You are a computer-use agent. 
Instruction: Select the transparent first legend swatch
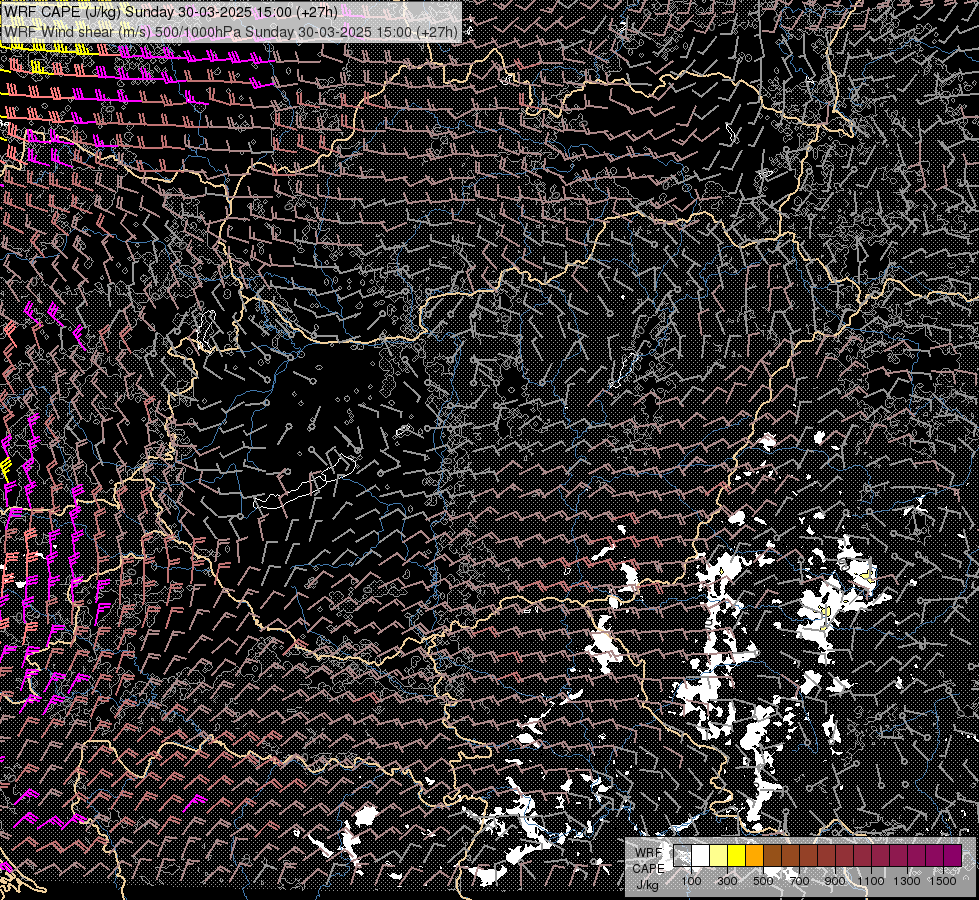(x=682, y=855)
